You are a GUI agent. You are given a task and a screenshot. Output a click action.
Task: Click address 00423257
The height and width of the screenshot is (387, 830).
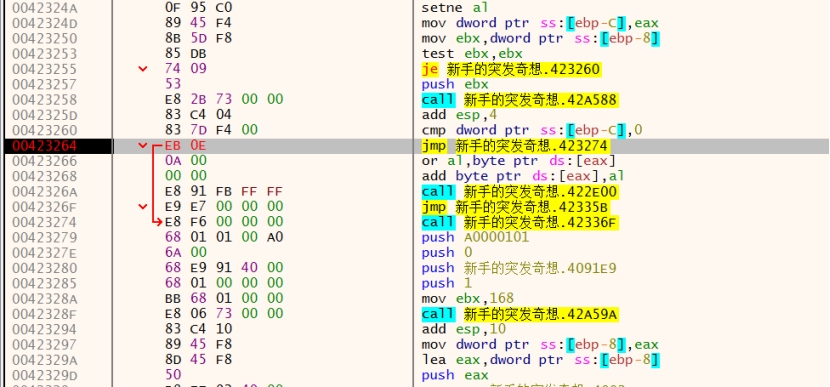44,85
